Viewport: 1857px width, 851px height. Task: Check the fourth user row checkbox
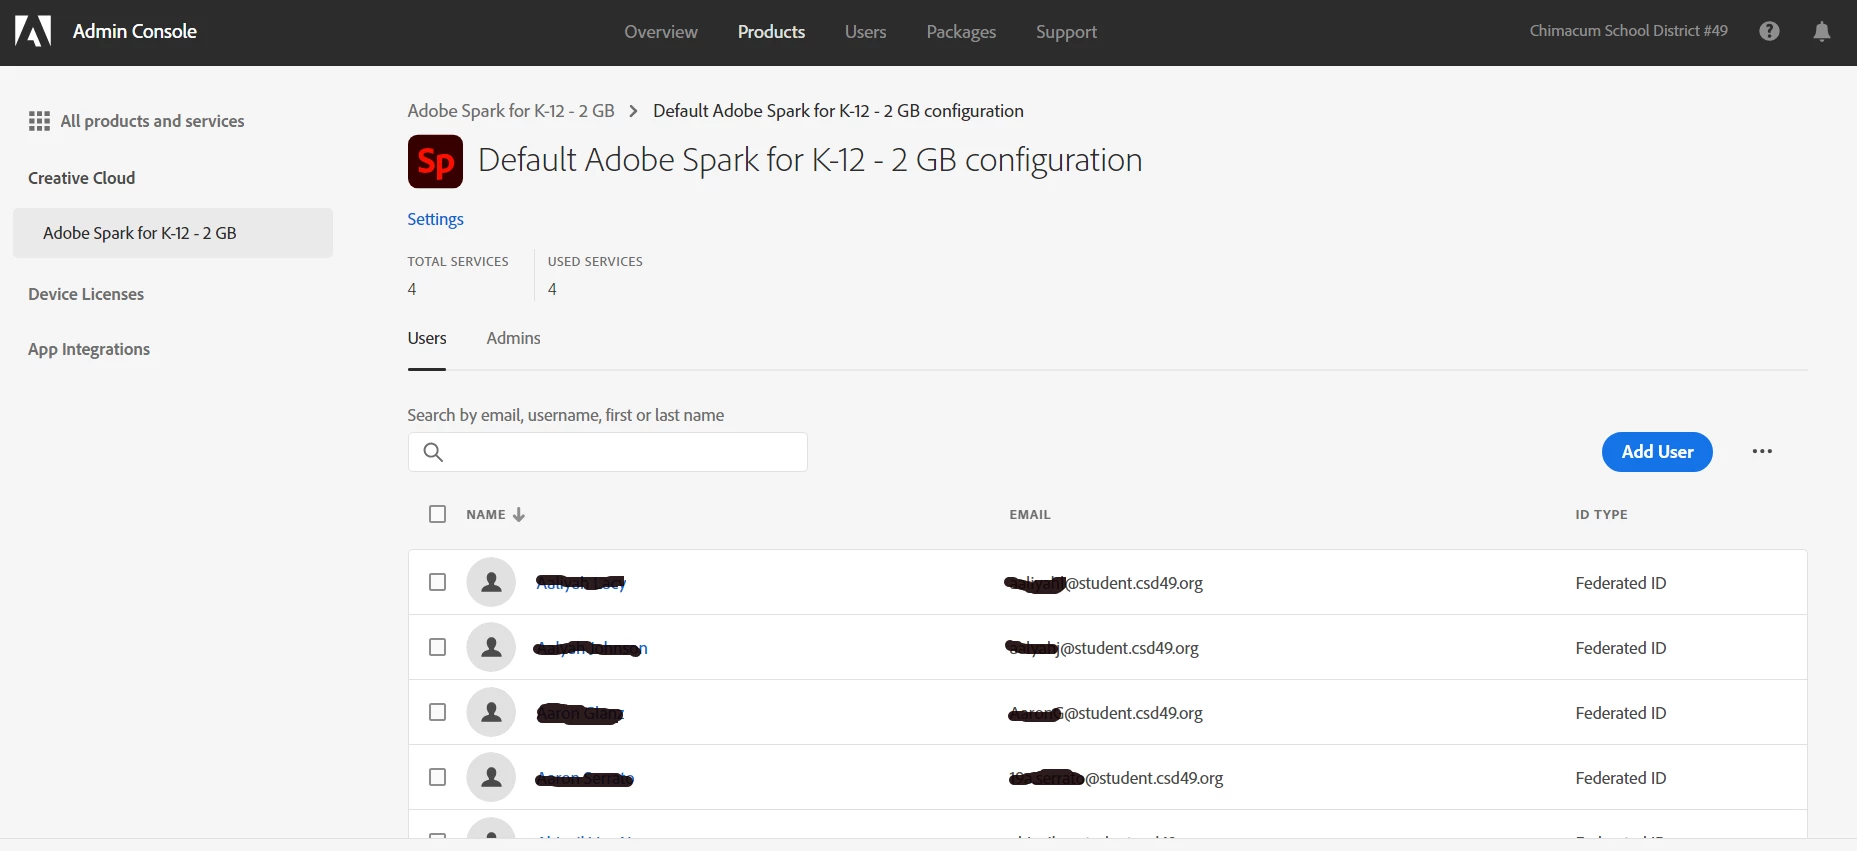tap(437, 777)
